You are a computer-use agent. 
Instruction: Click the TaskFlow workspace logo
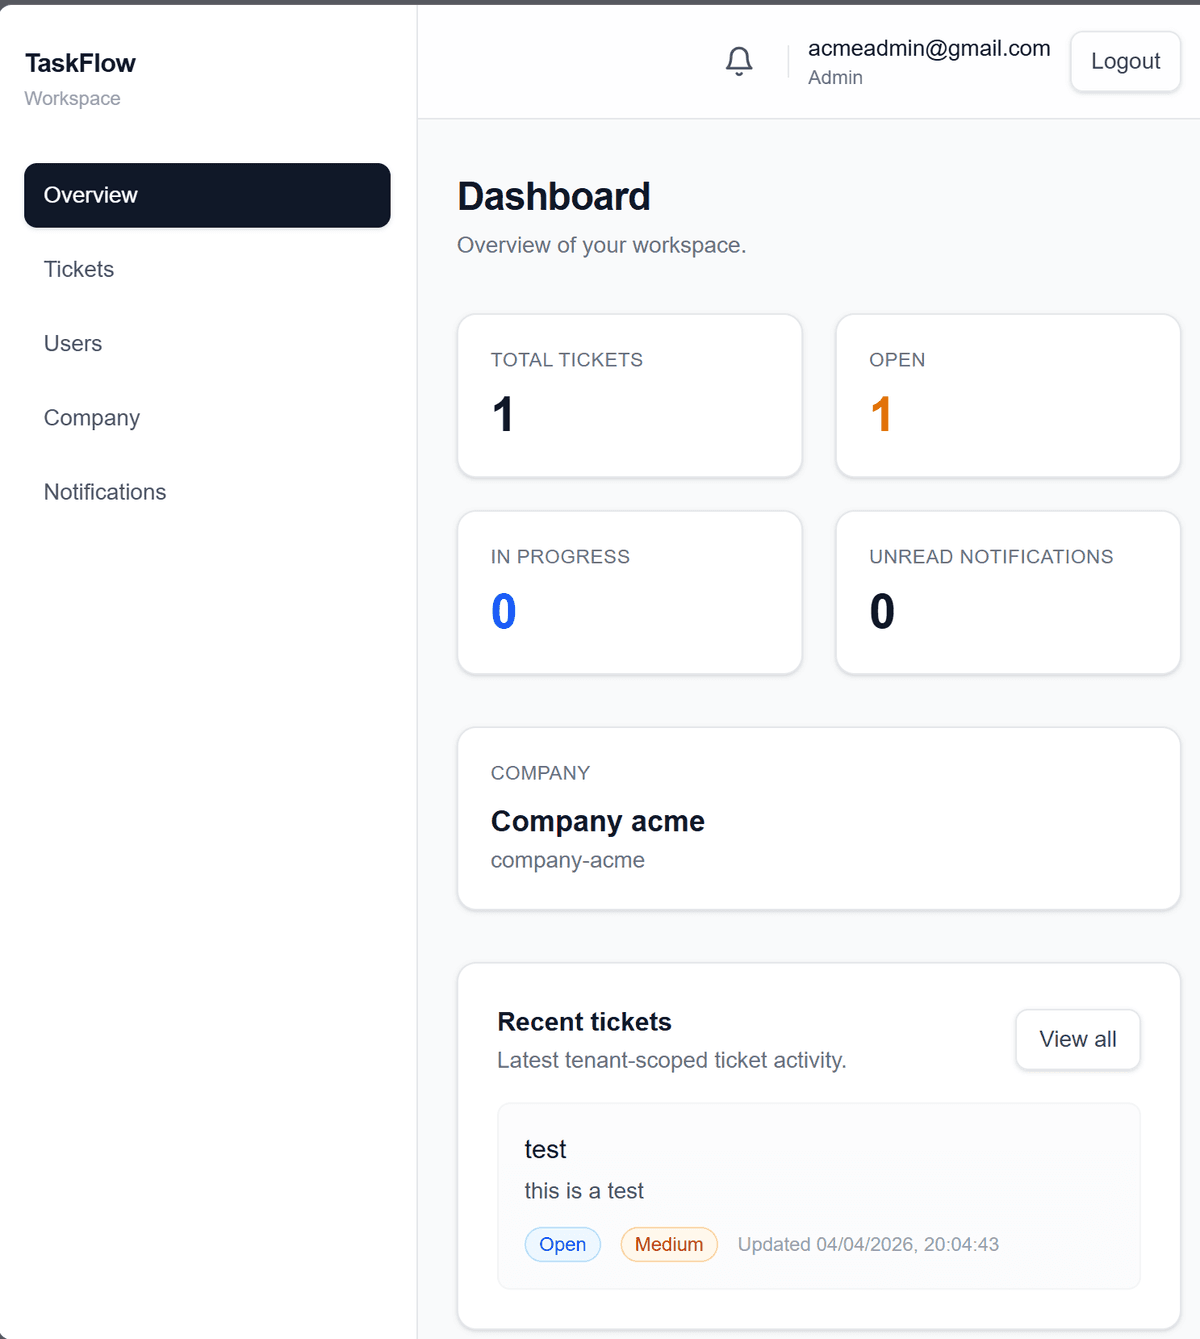click(80, 63)
